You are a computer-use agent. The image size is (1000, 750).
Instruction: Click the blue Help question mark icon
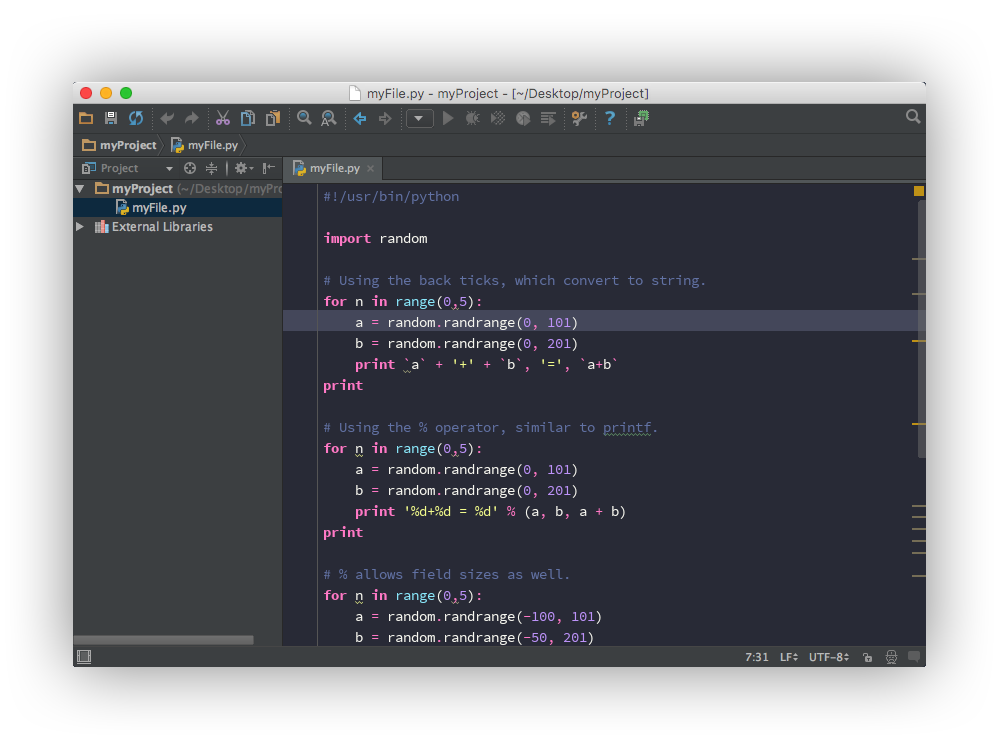[610, 118]
